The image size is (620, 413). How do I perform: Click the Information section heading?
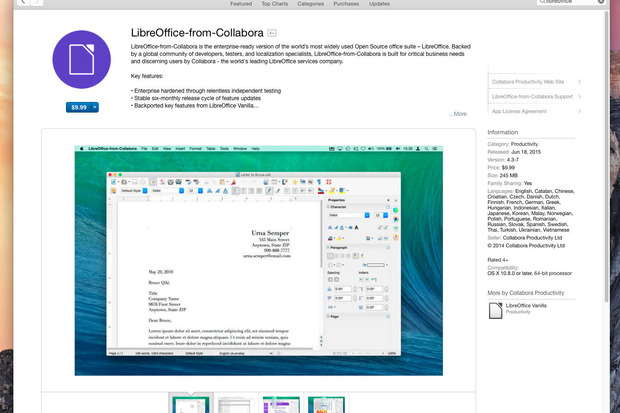click(x=503, y=132)
